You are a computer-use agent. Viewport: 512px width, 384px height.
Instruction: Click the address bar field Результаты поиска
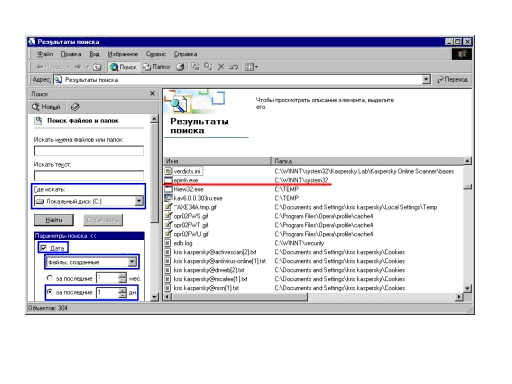pos(238,80)
